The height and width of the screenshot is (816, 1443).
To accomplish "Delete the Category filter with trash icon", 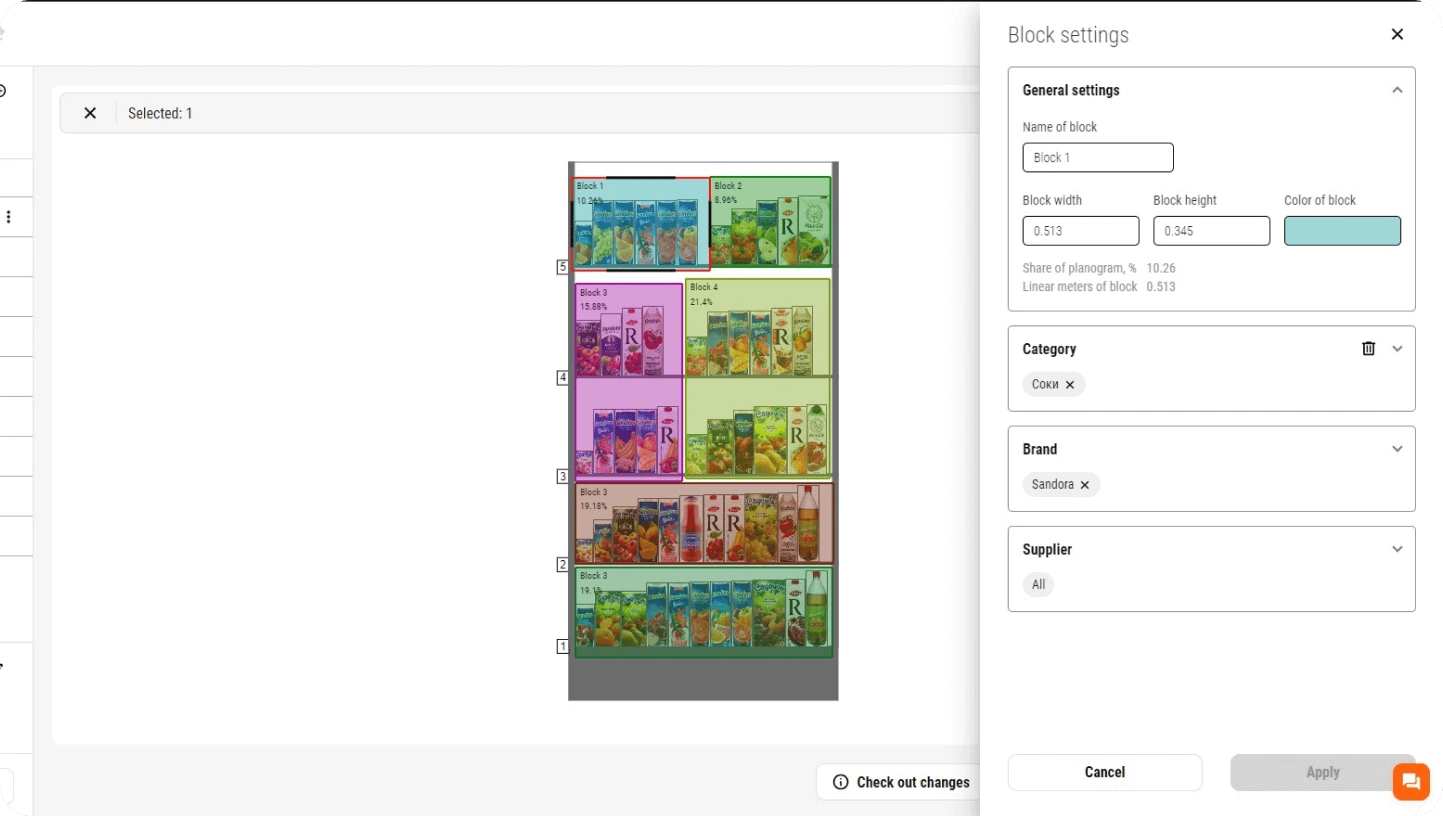I will [x=1368, y=349].
